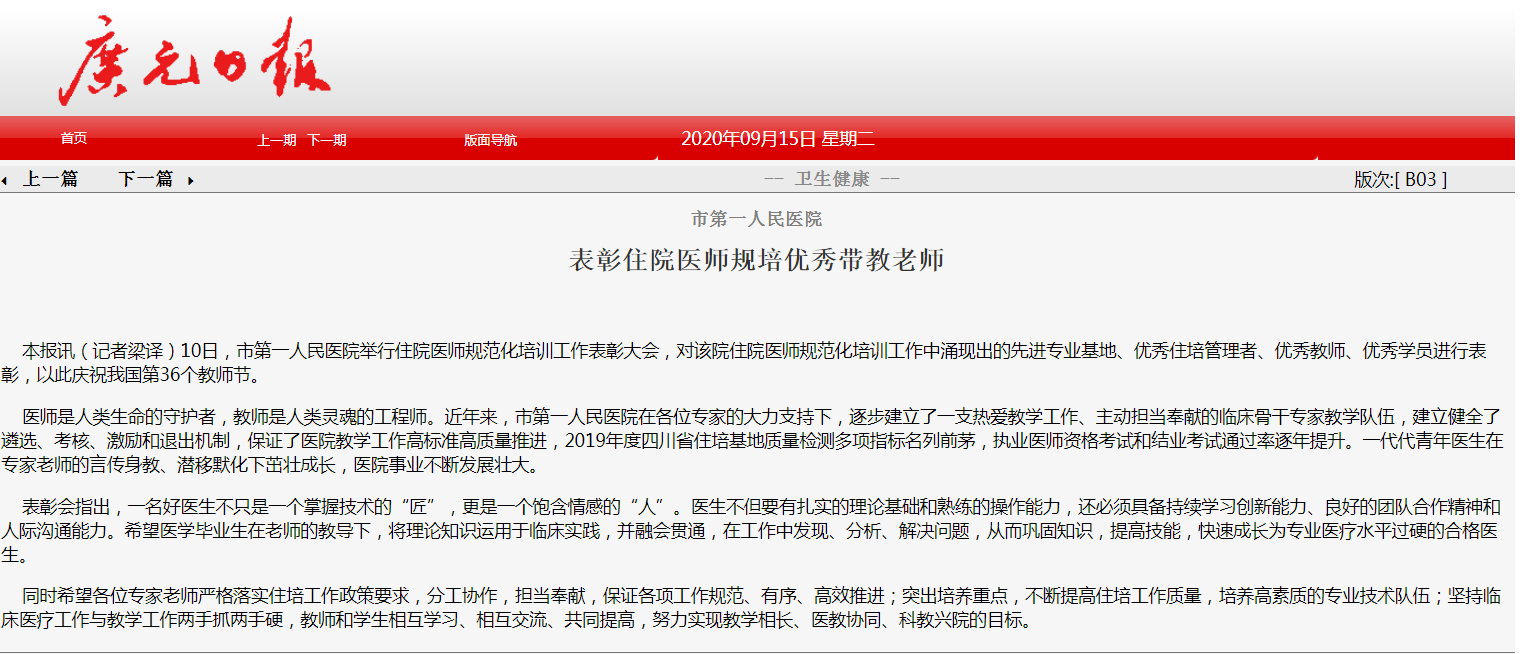Screen dimensions: 1524x654
Task: Open 版面导航 page navigation
Action: [x=490, y=140]
